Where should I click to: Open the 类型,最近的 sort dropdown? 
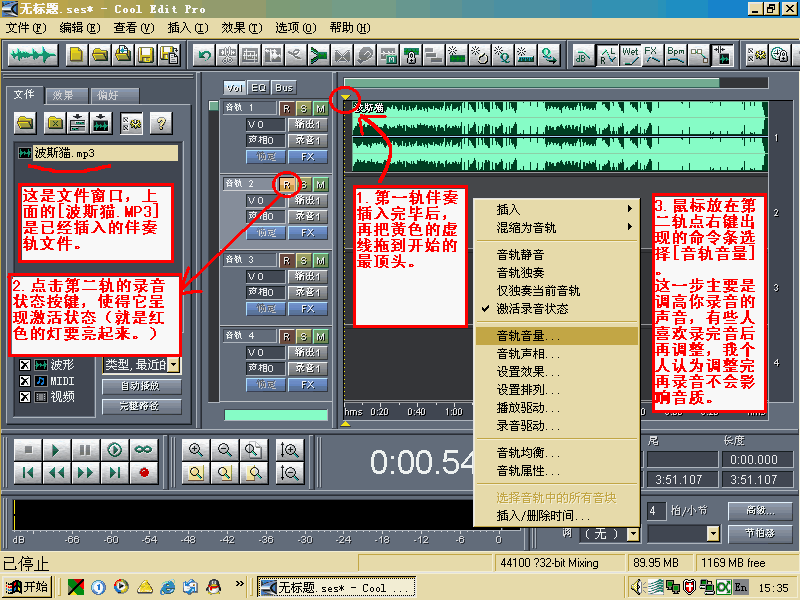tap(173, 365)
